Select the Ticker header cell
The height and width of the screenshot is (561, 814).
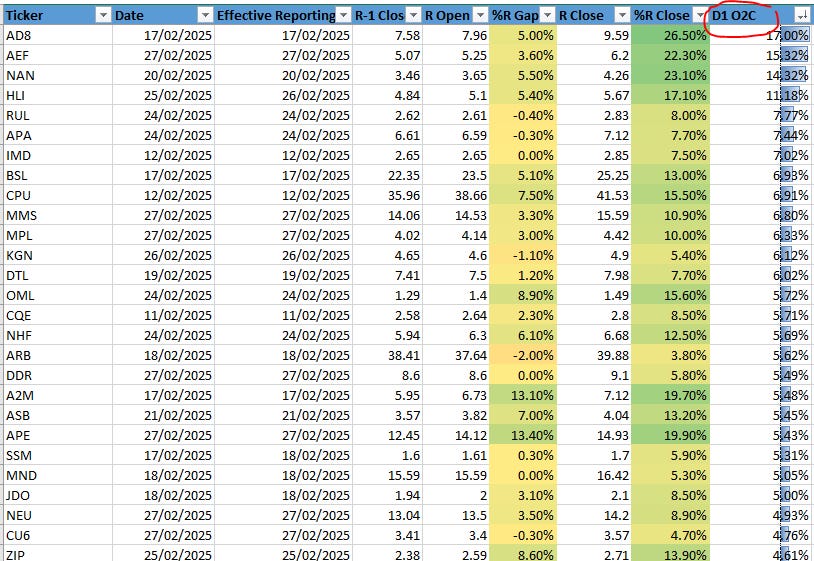[x=57, y=16]
